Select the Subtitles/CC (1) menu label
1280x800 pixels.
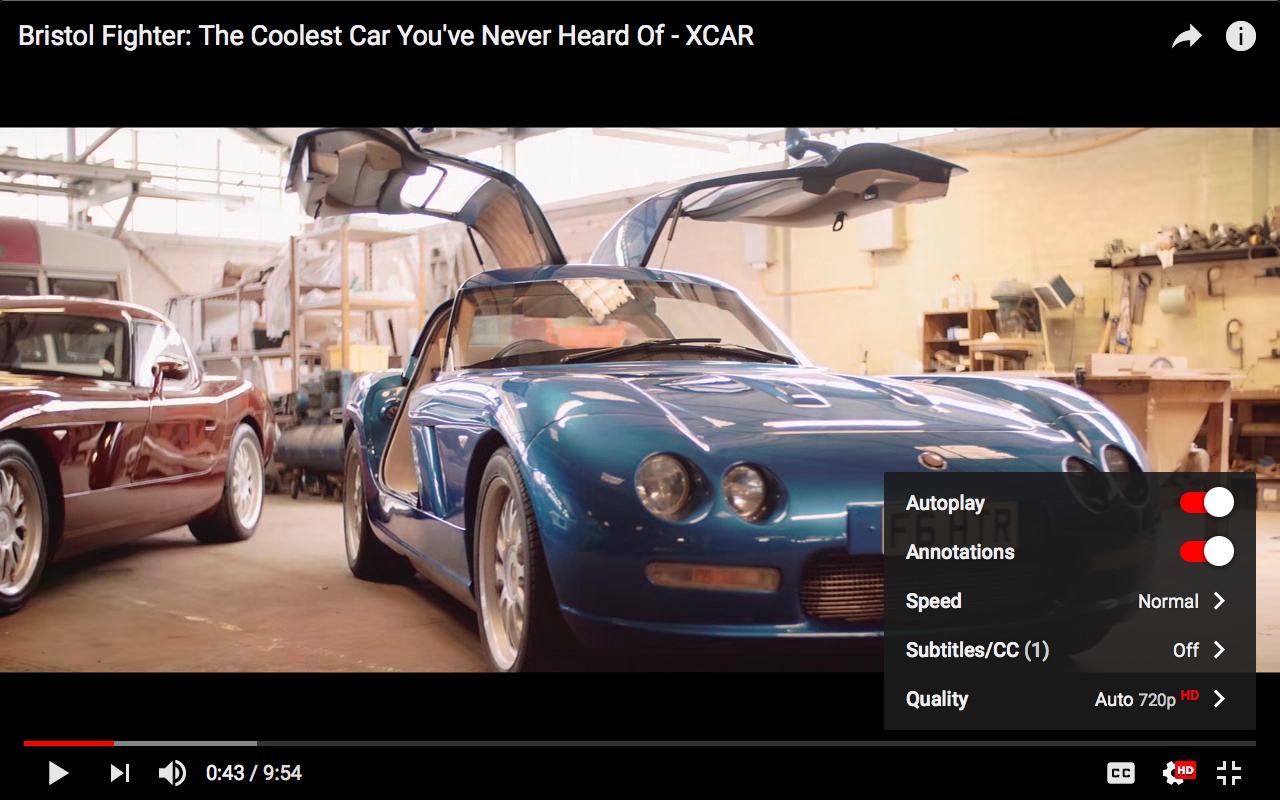[x=977, y=650]
